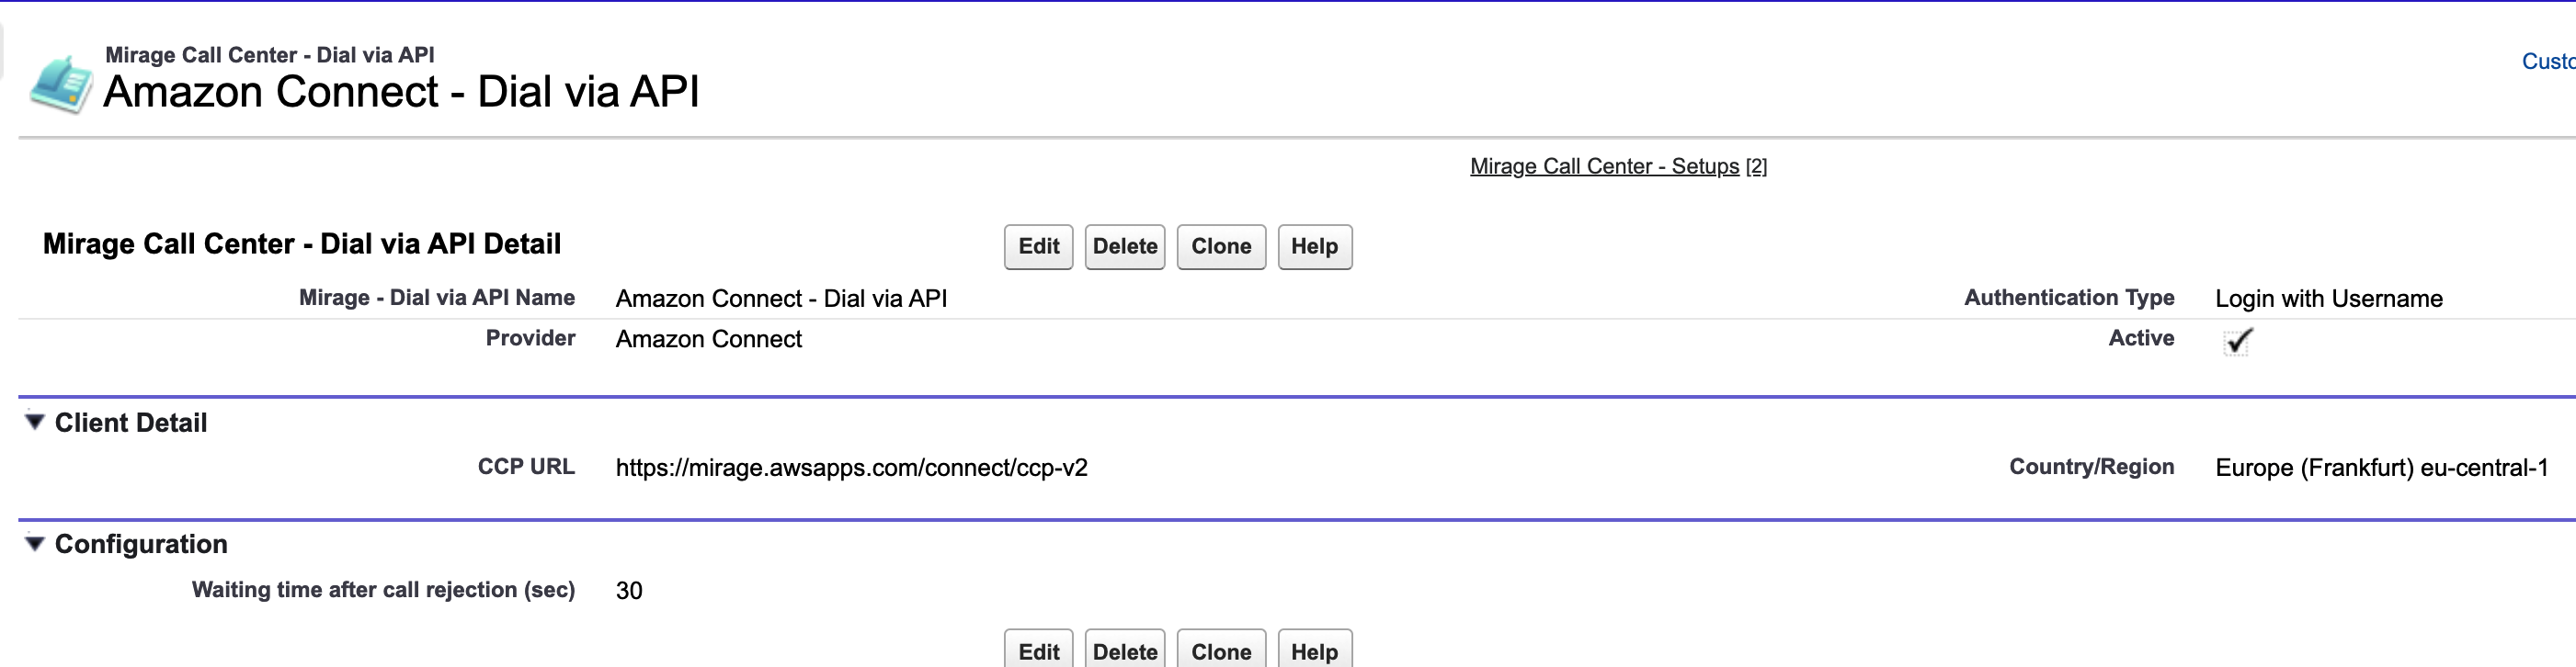2576x667 pixels.
Task: Click the bottom Delete button
Action: (1124, 649)
